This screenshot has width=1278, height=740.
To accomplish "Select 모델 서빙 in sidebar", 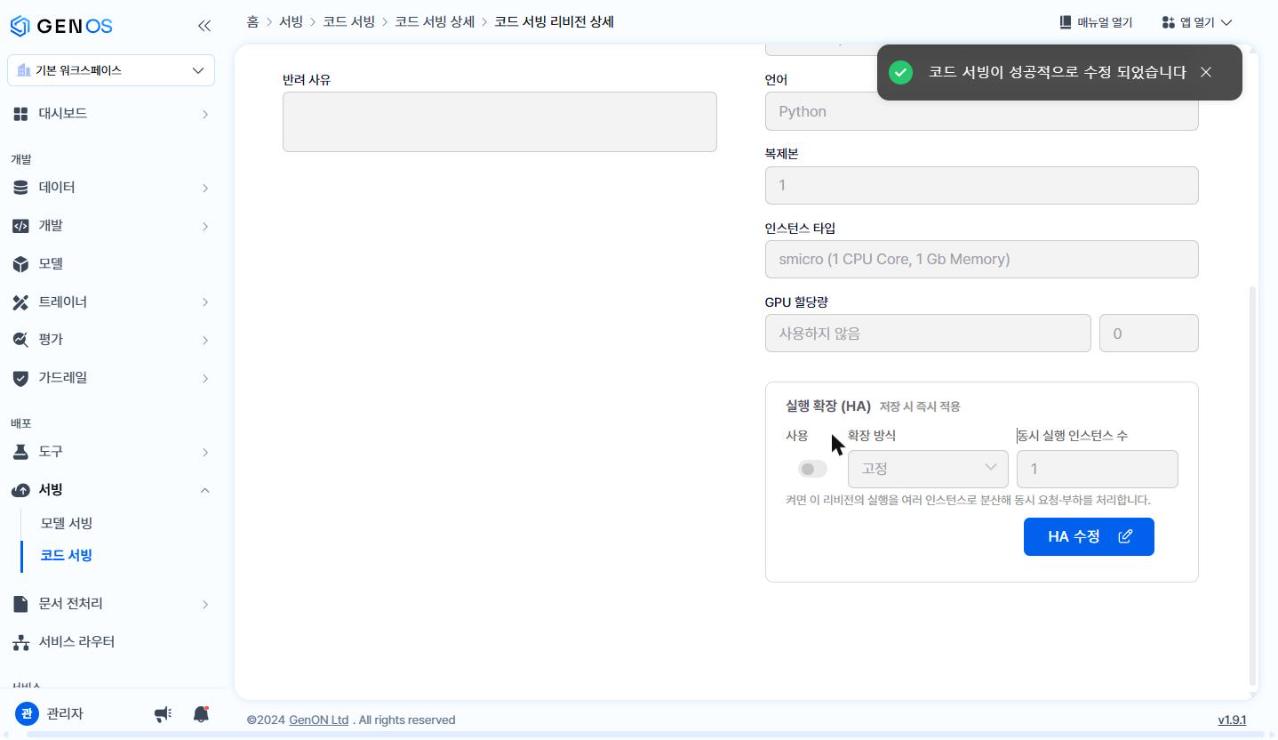I will 66,523.
